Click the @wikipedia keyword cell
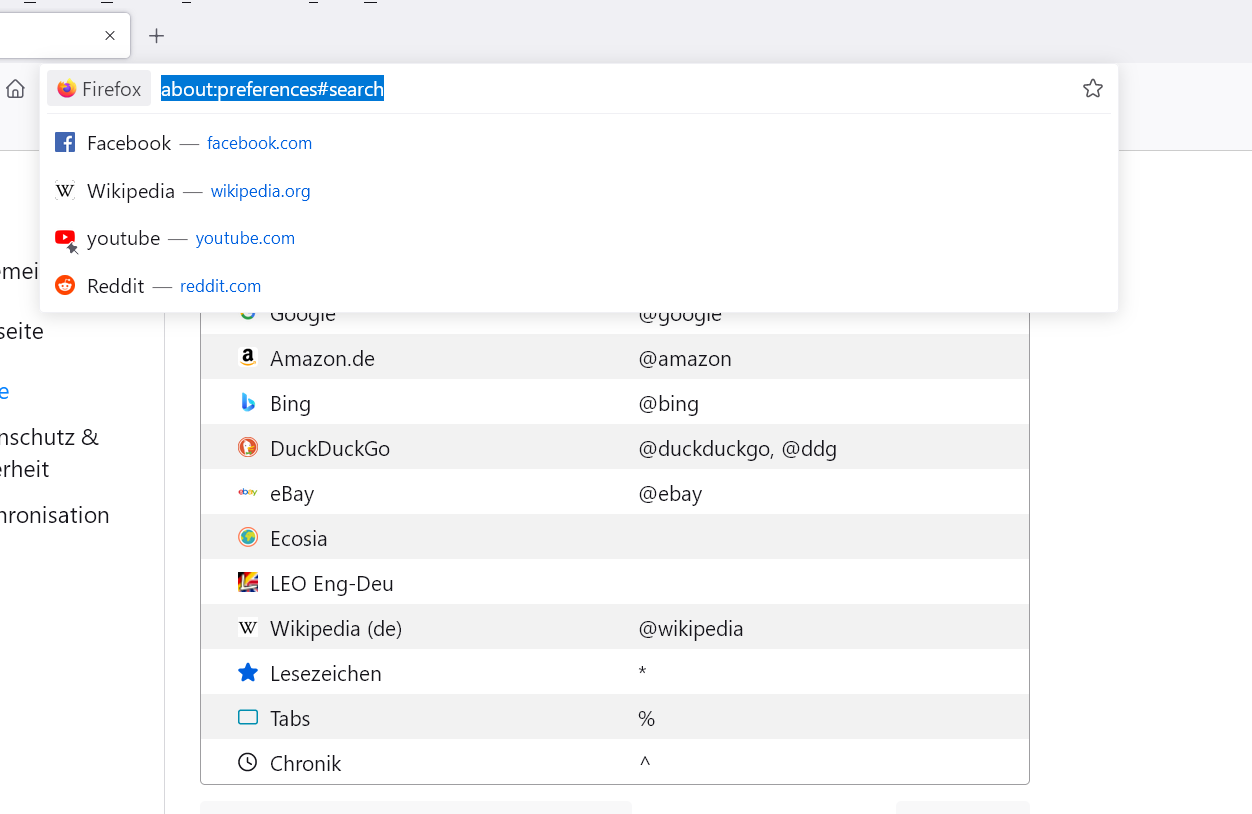This screenshot has height=814, width=1252. tap(690, 628)
